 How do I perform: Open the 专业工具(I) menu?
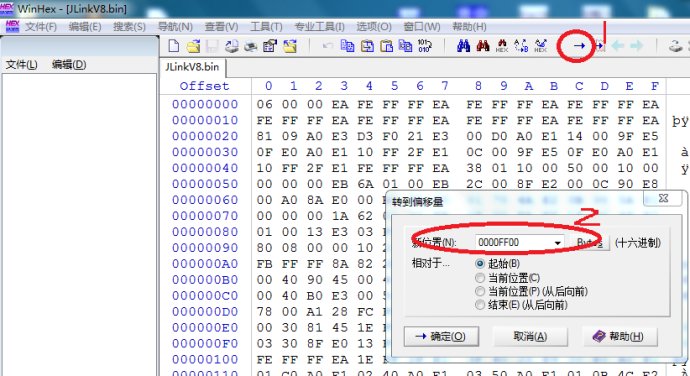319,27
